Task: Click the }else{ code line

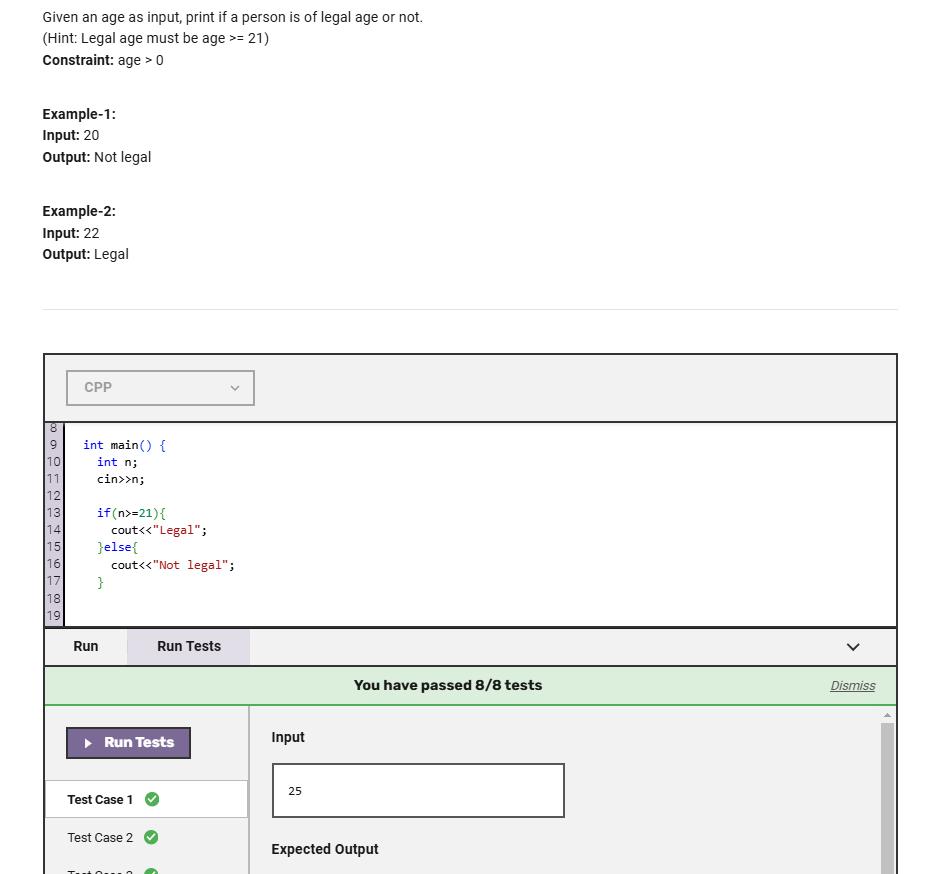Action: [x=117, y=547]
